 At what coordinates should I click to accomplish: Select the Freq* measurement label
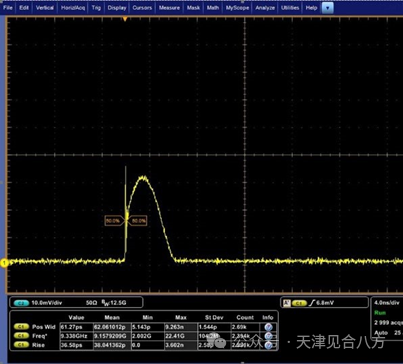pos(40,336)
